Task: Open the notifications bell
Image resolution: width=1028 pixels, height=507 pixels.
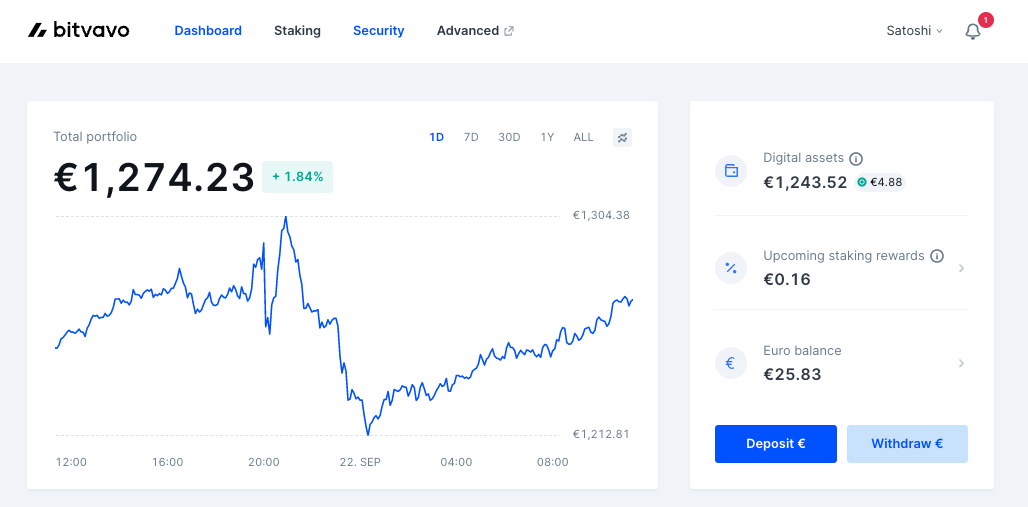Action: [x=973, y=31]
